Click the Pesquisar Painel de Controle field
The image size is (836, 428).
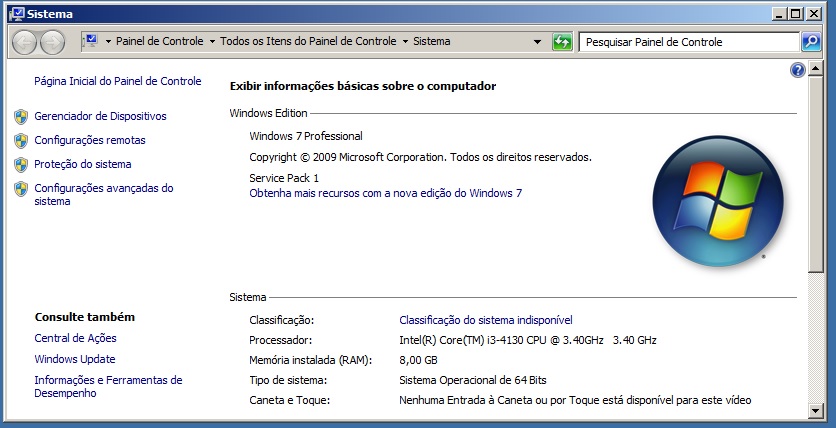[x=688, y=42]
